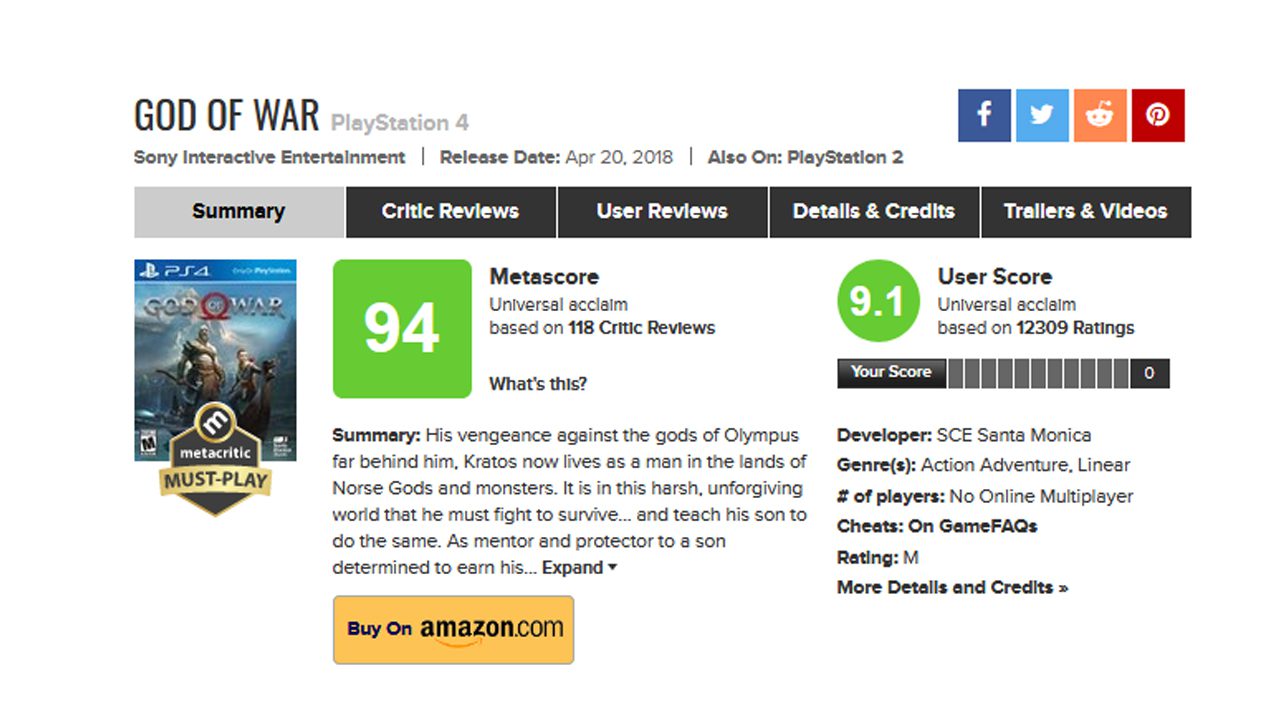The height and width of the screenshot is (720, 1280).
Task: Click the green 94 Metascore box
Action: coord(402,329)
